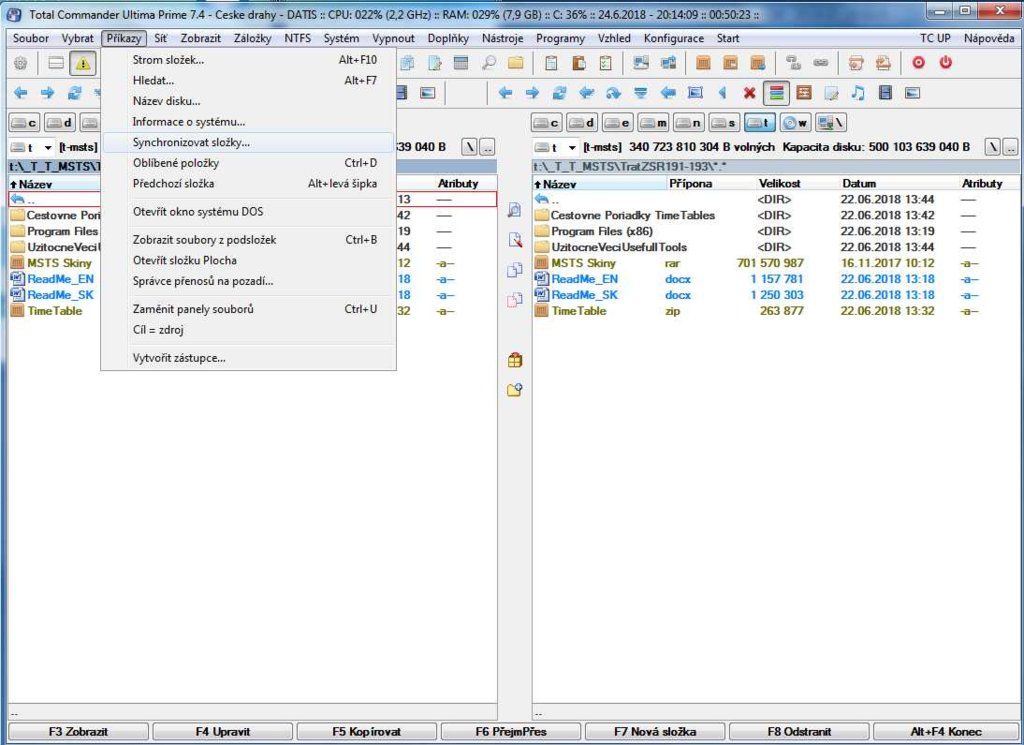Viewport: 1024px width, 745px height.
Task: Click the brown abacus-style icon in right toolbar
Action: pos(804,93)
